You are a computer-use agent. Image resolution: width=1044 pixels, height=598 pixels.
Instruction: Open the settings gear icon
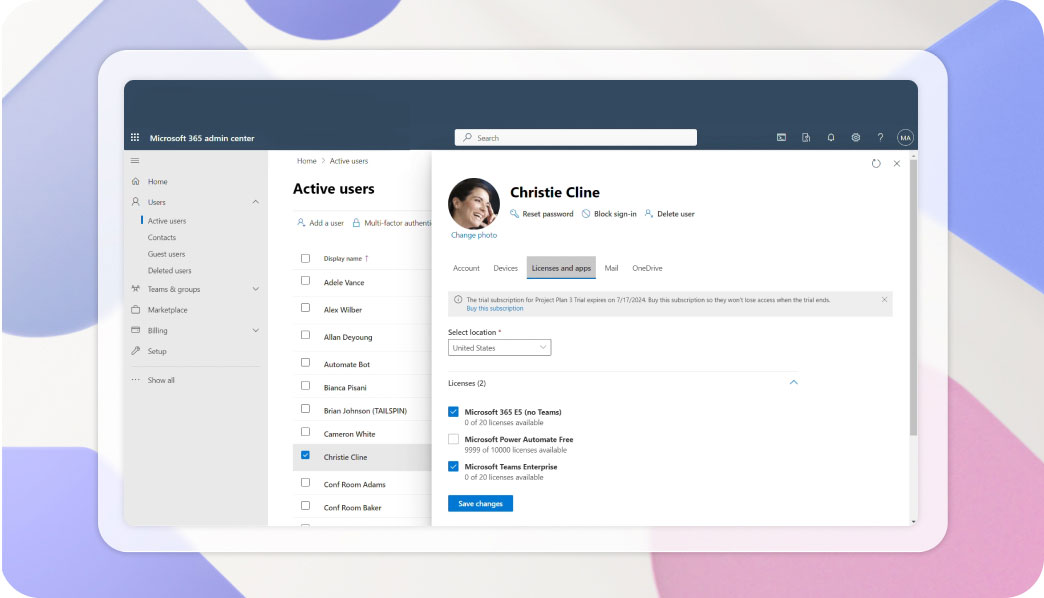click(855, 138)
